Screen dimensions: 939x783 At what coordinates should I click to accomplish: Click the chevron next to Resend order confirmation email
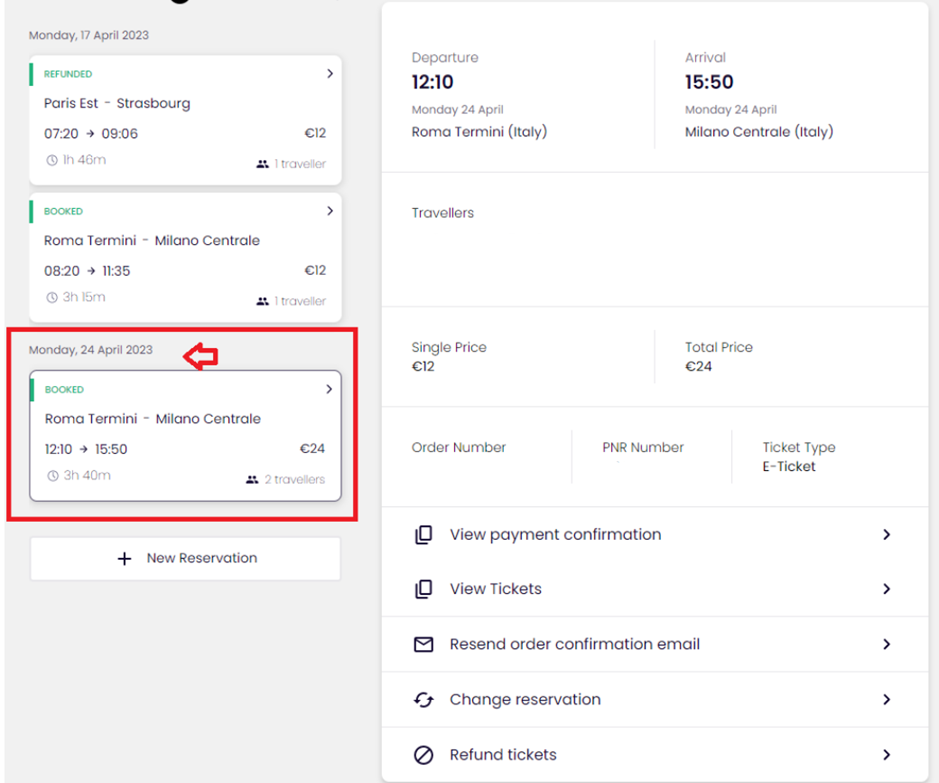887,644
